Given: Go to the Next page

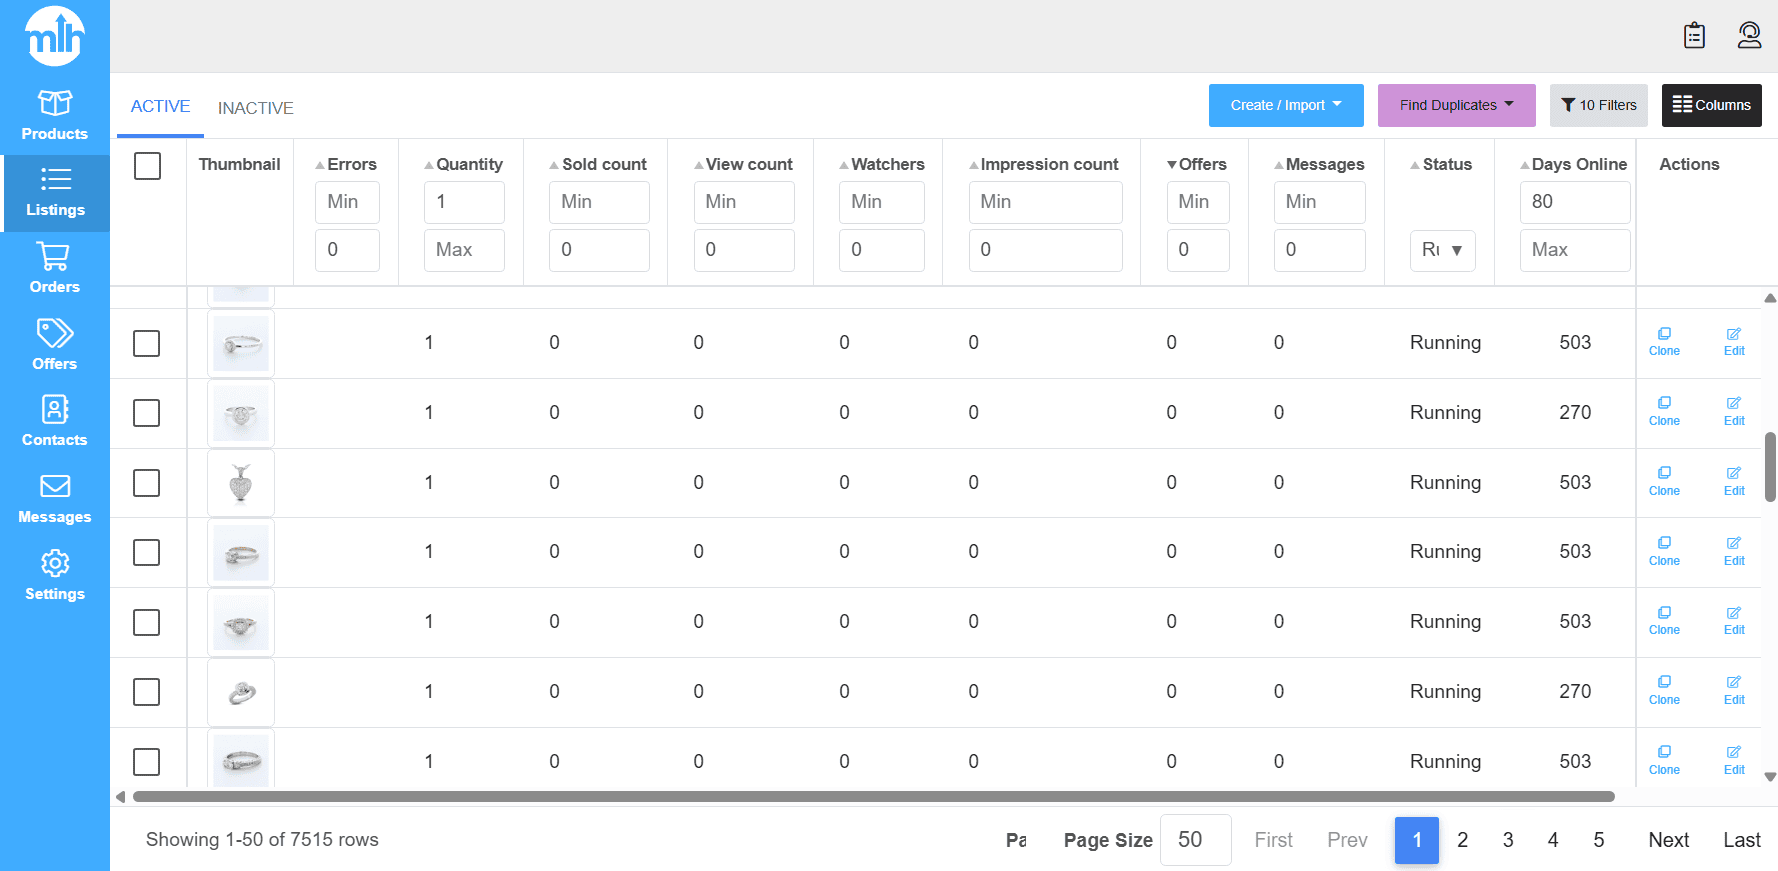Looking at the screenshot, I should pyautogui.click(x=1668, y=840).
